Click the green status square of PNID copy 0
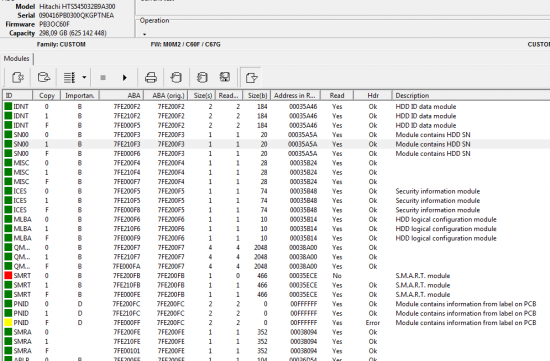Image resolution: width=550 pixels, height=361 pixels. coord(8,304)
